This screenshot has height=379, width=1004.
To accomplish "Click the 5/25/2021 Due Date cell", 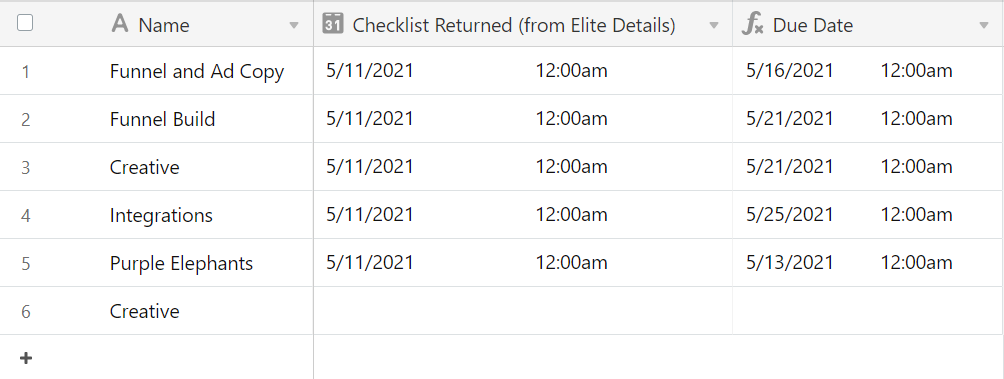I will click(868, 215).
